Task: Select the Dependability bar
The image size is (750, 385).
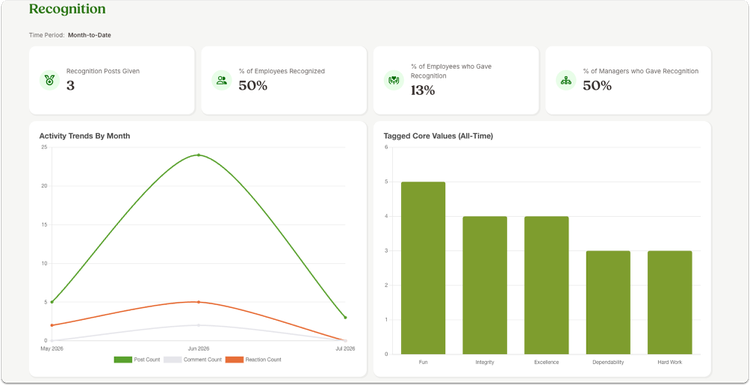Action: 608,302
